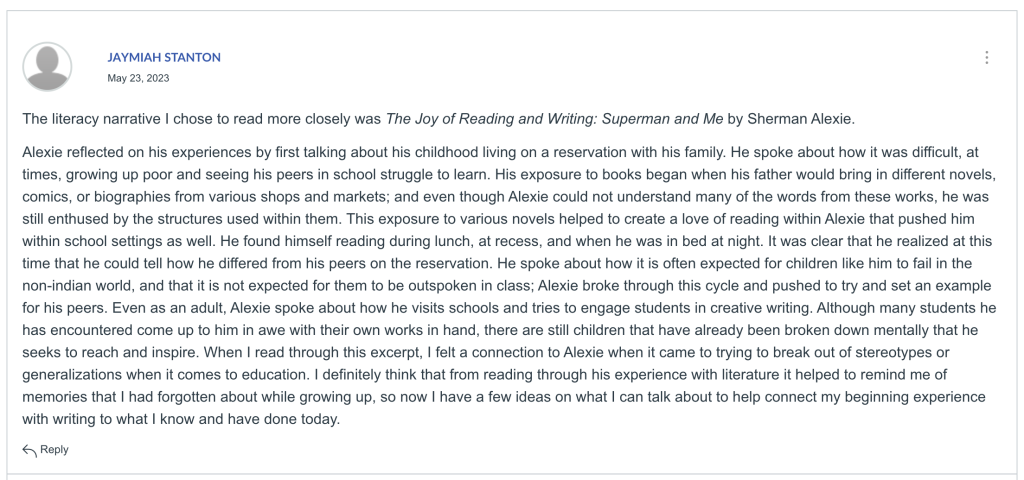
Task: Click the Reply link below the post
Action: pos(54,449)
